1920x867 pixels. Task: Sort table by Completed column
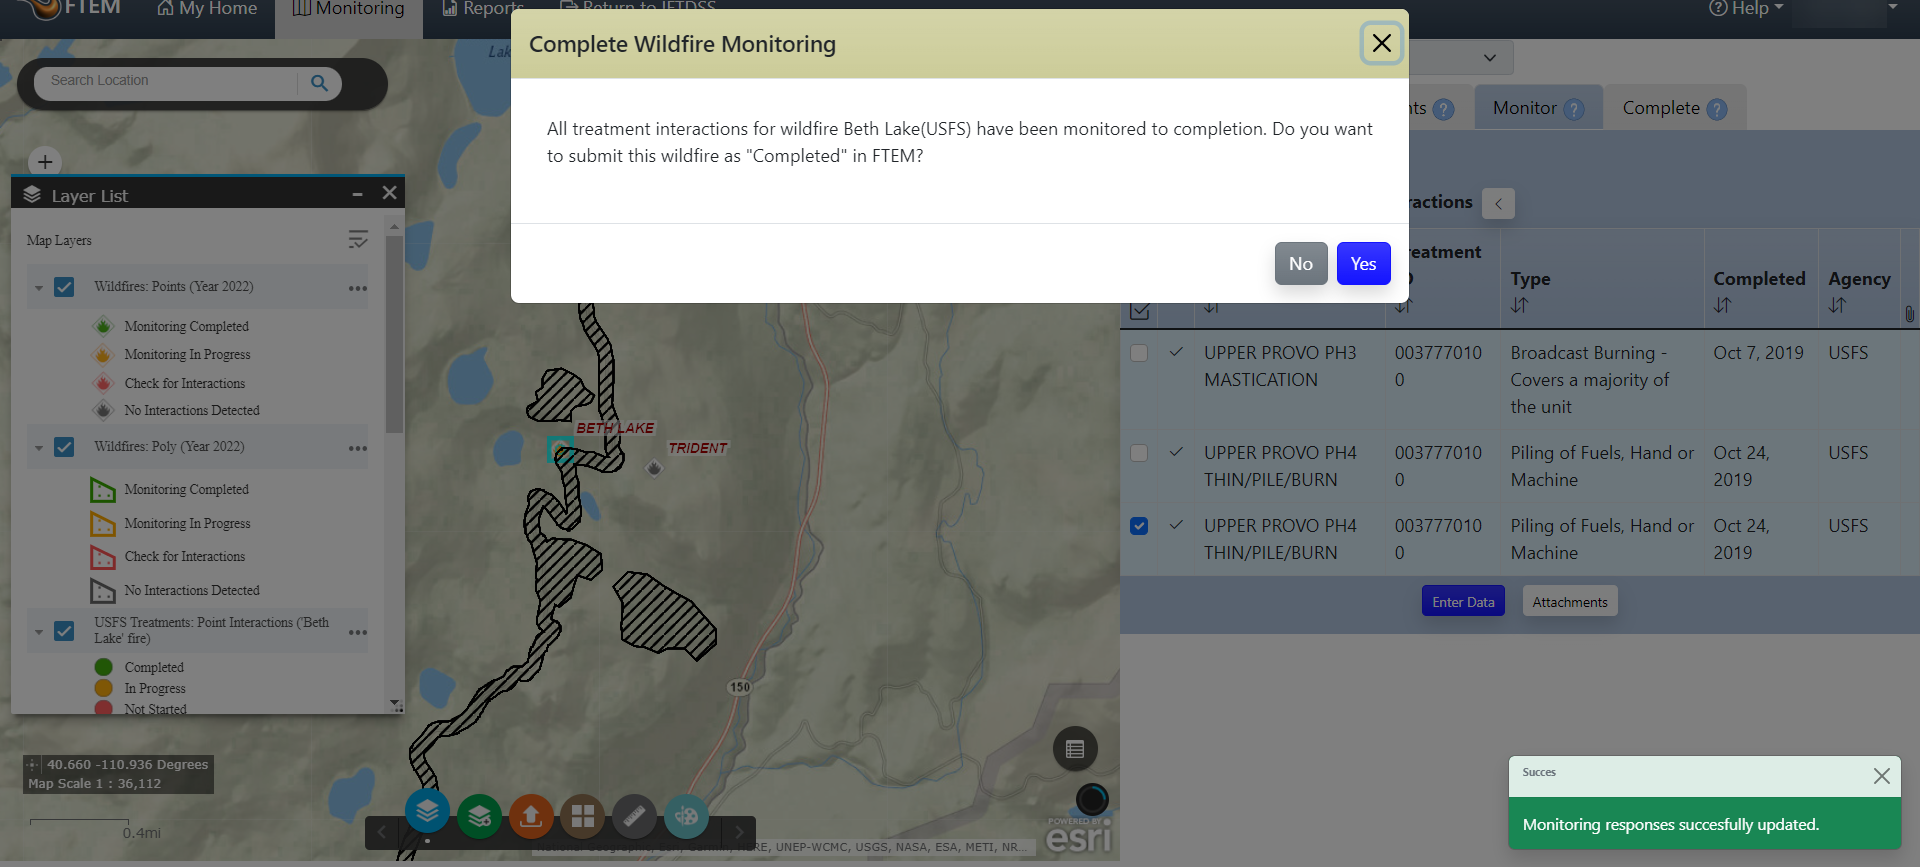coord(1722,305)
